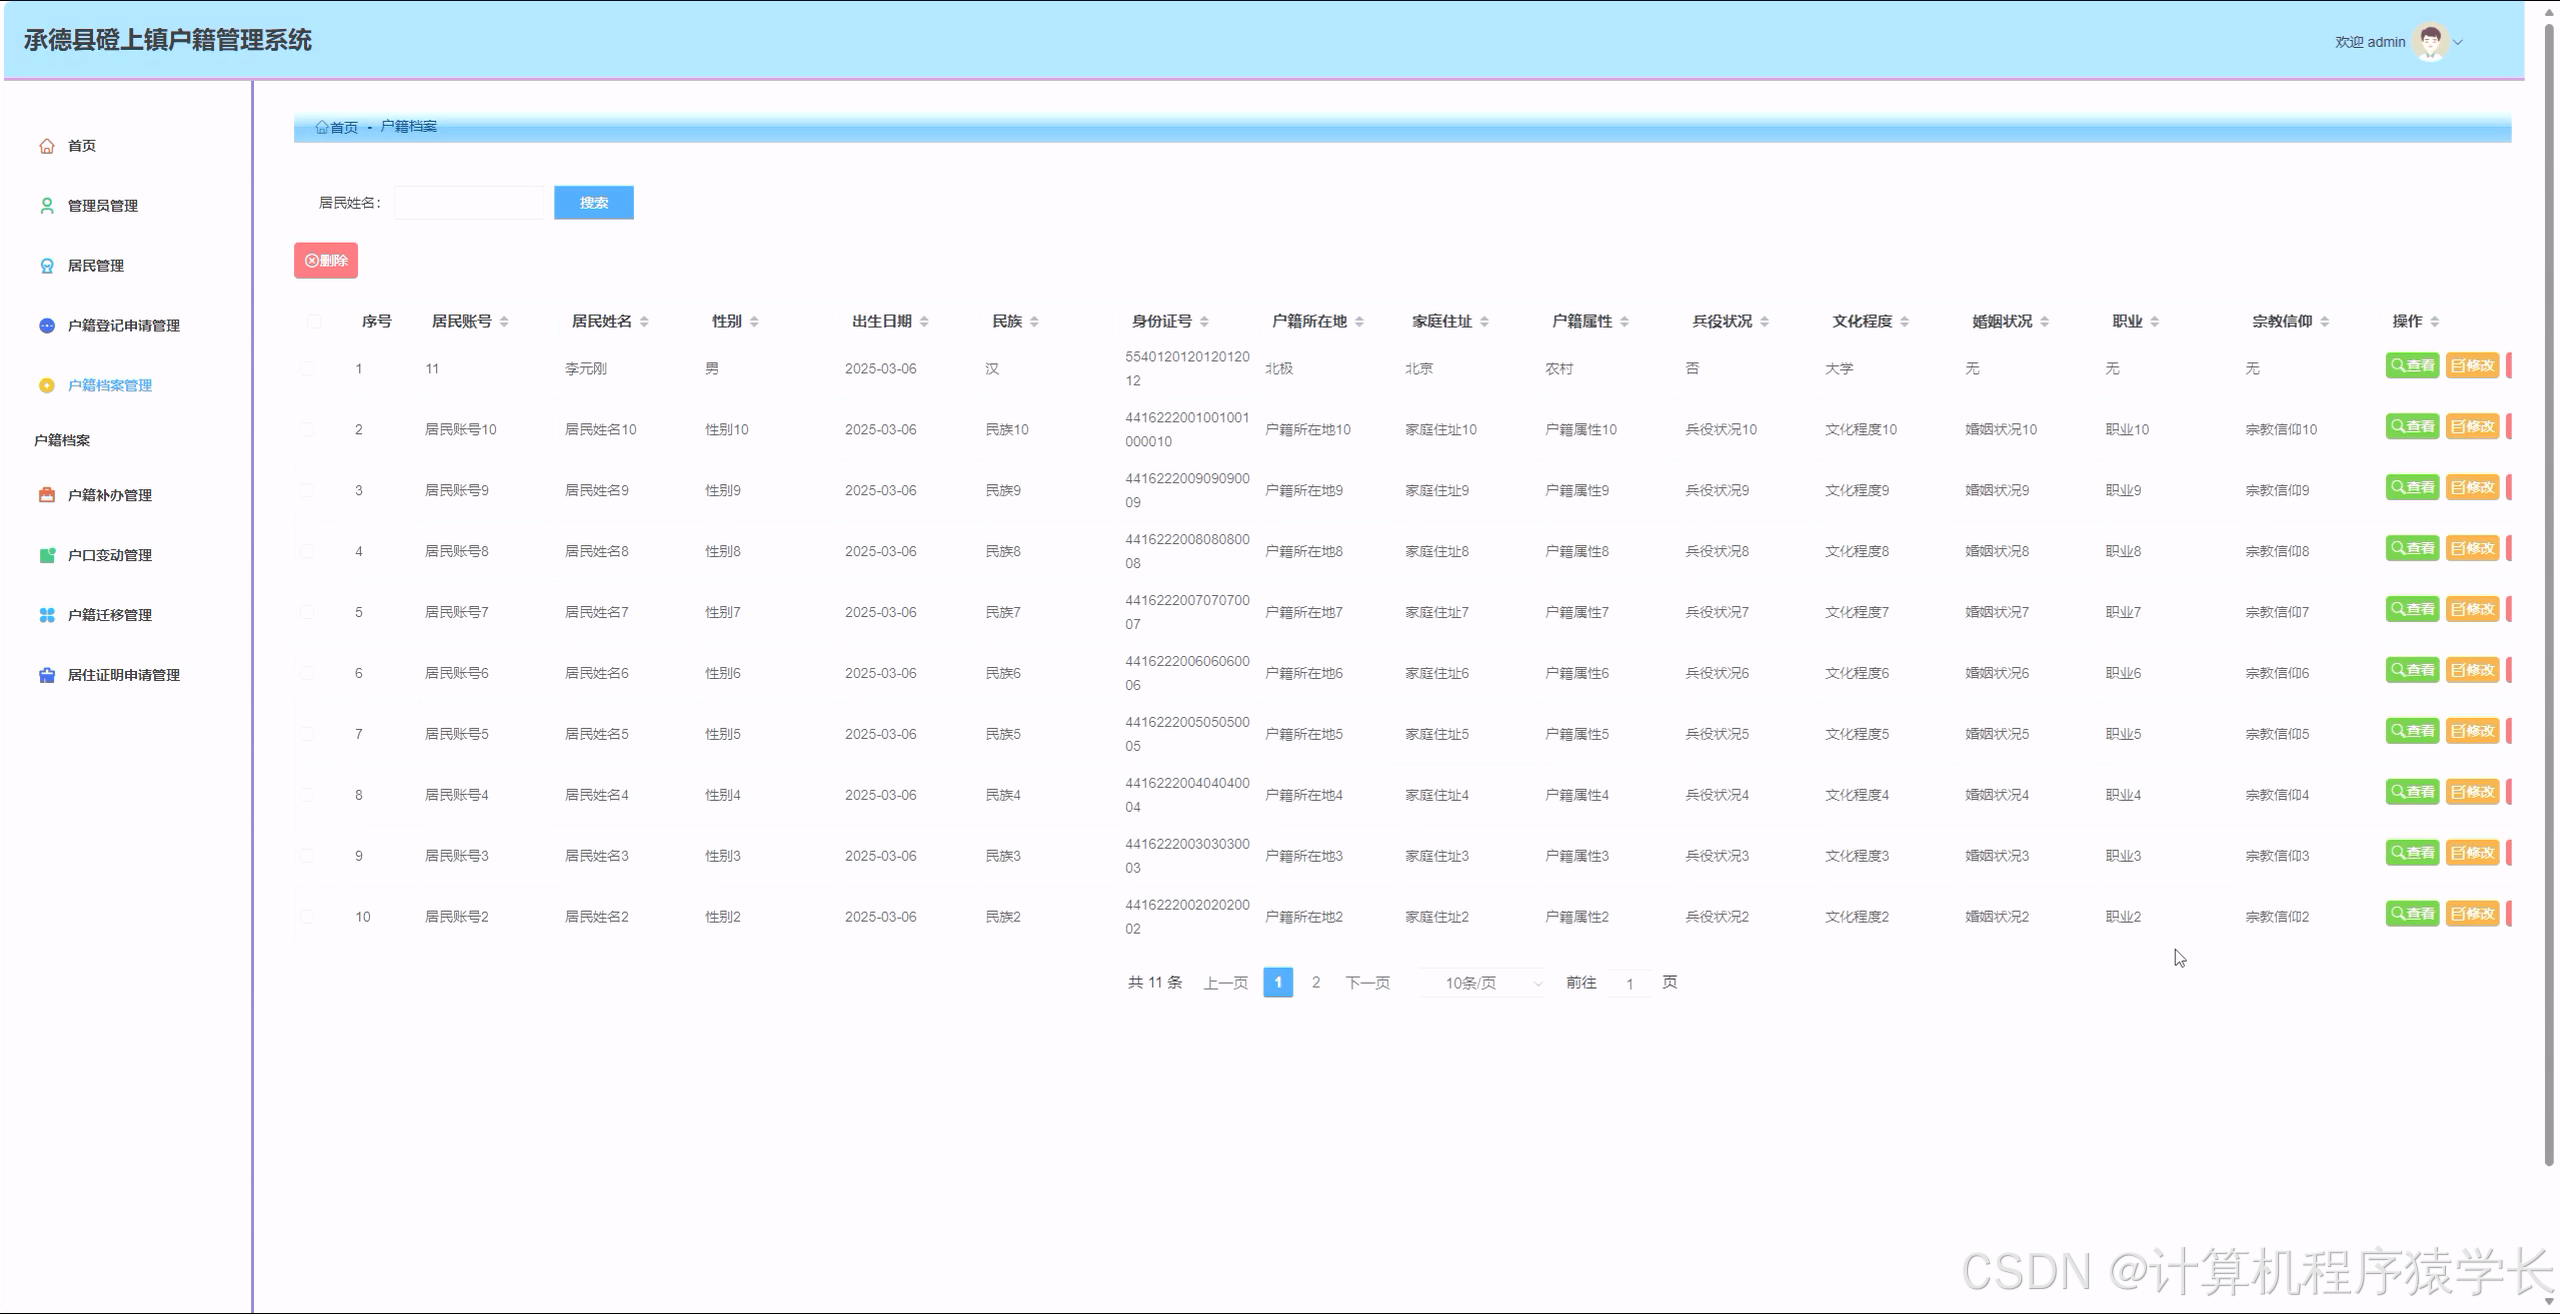
Task: Toggle the select-all checkbox in table header
Action: pyautogui.click(x=314, y=321)
